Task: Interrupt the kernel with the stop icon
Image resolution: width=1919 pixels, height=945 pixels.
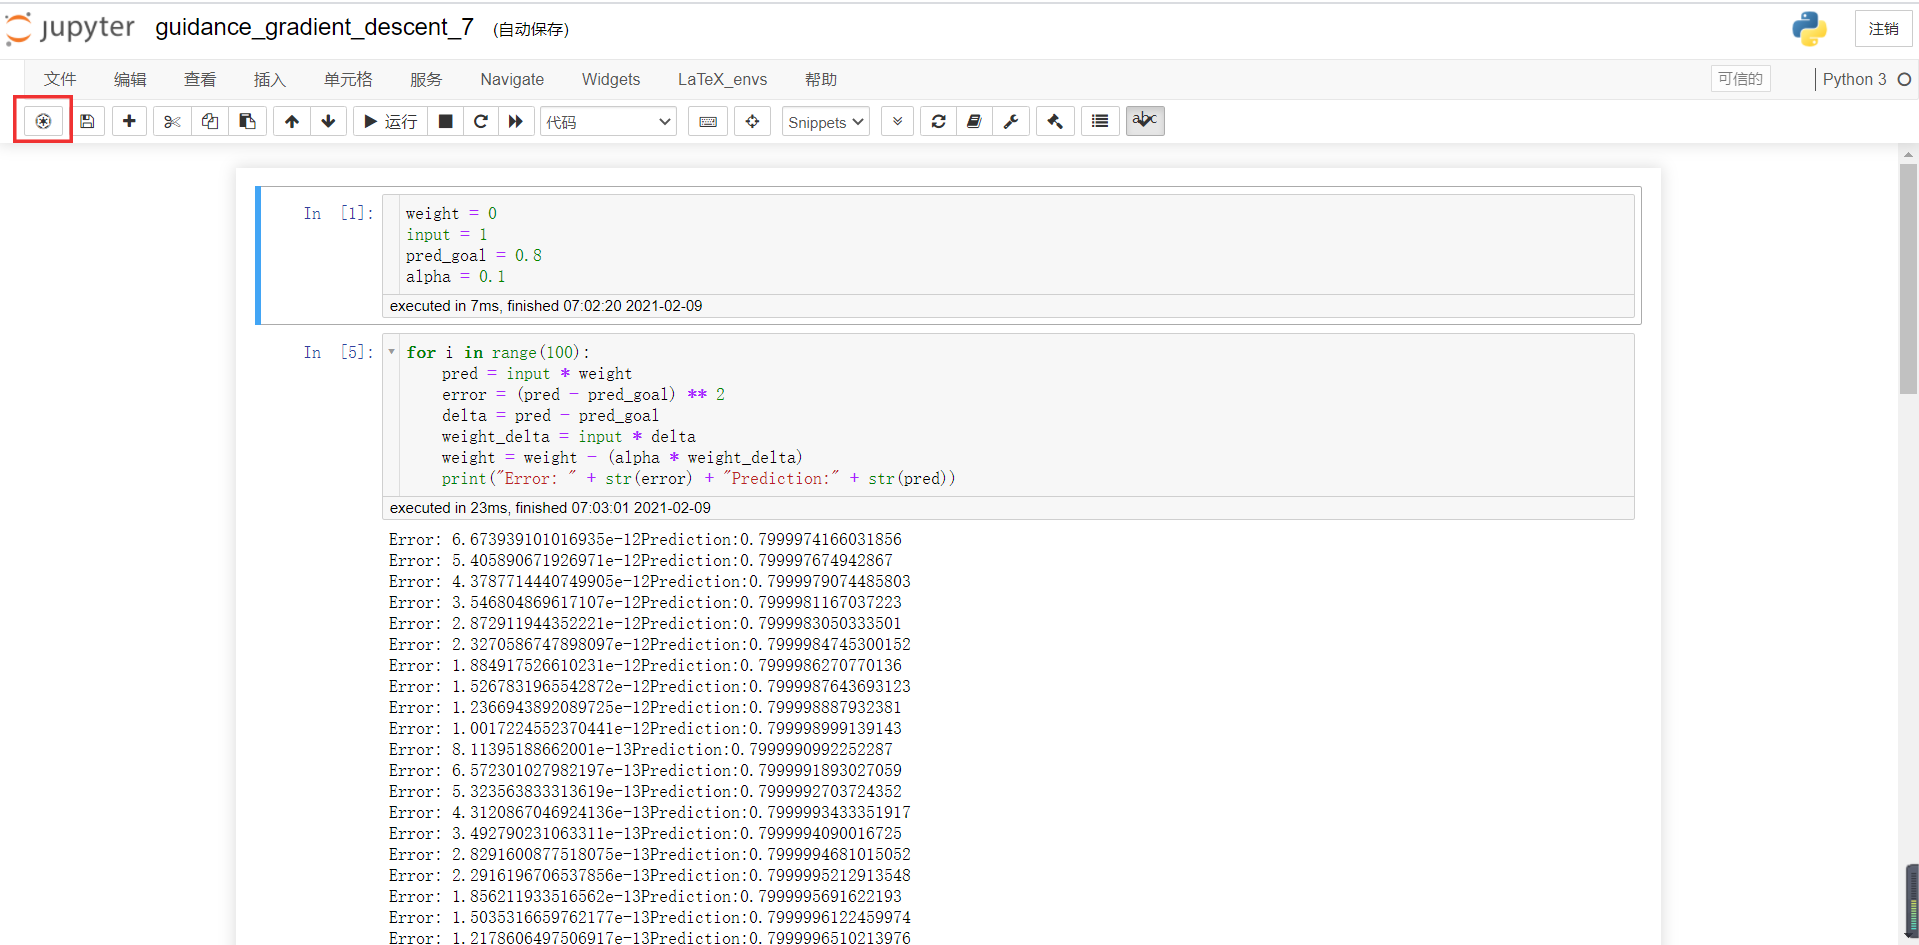Action: [446, 121]
